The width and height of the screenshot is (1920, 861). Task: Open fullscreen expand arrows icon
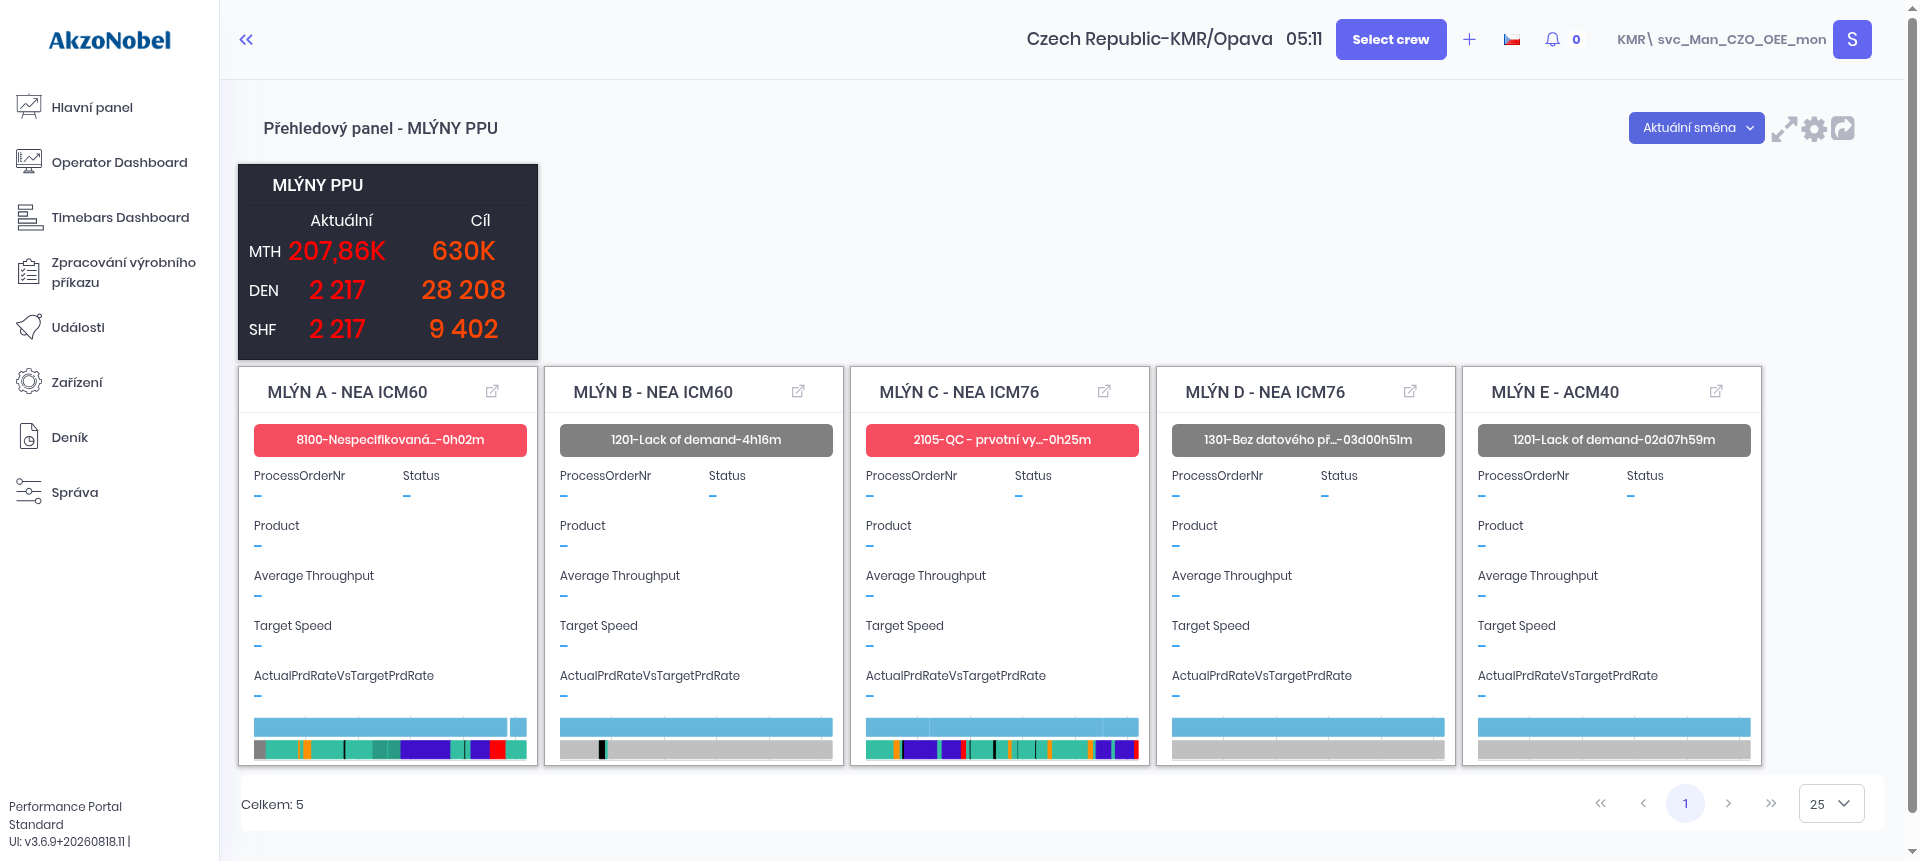tap(1784, 129)
